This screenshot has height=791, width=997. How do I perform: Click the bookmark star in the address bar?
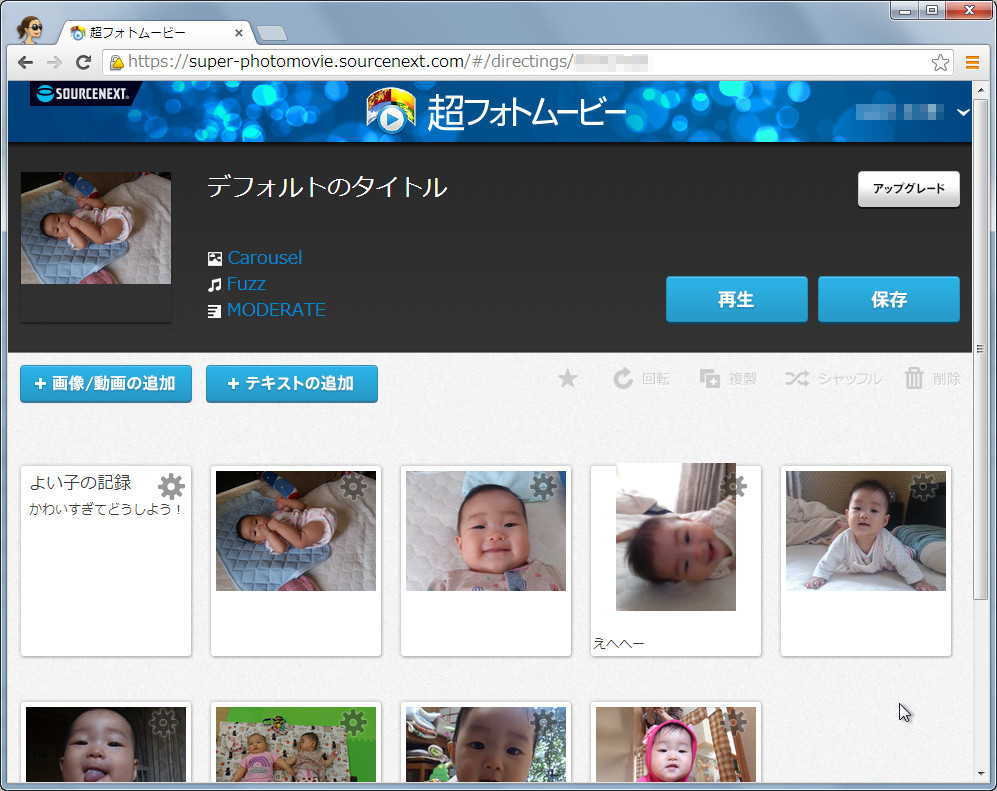pos(940,62)
